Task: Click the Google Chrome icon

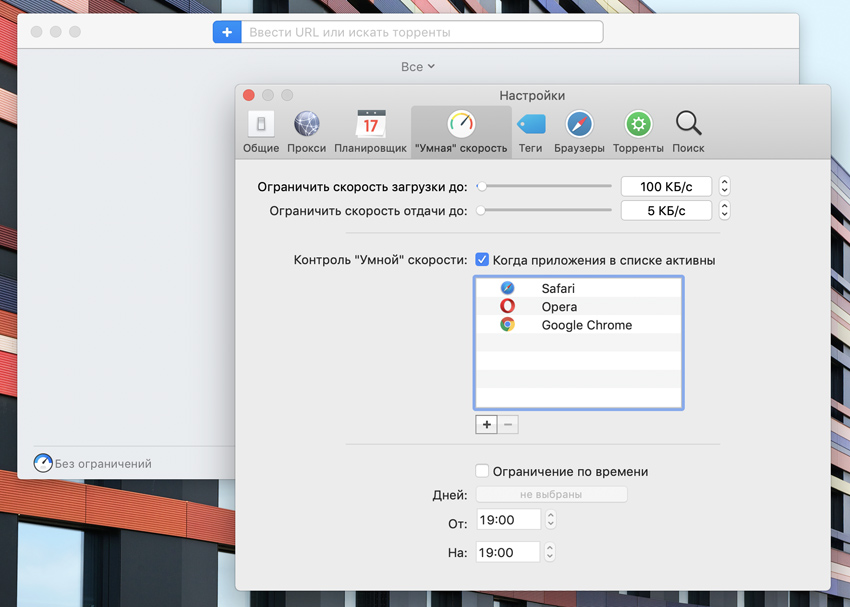Action: 507,325
